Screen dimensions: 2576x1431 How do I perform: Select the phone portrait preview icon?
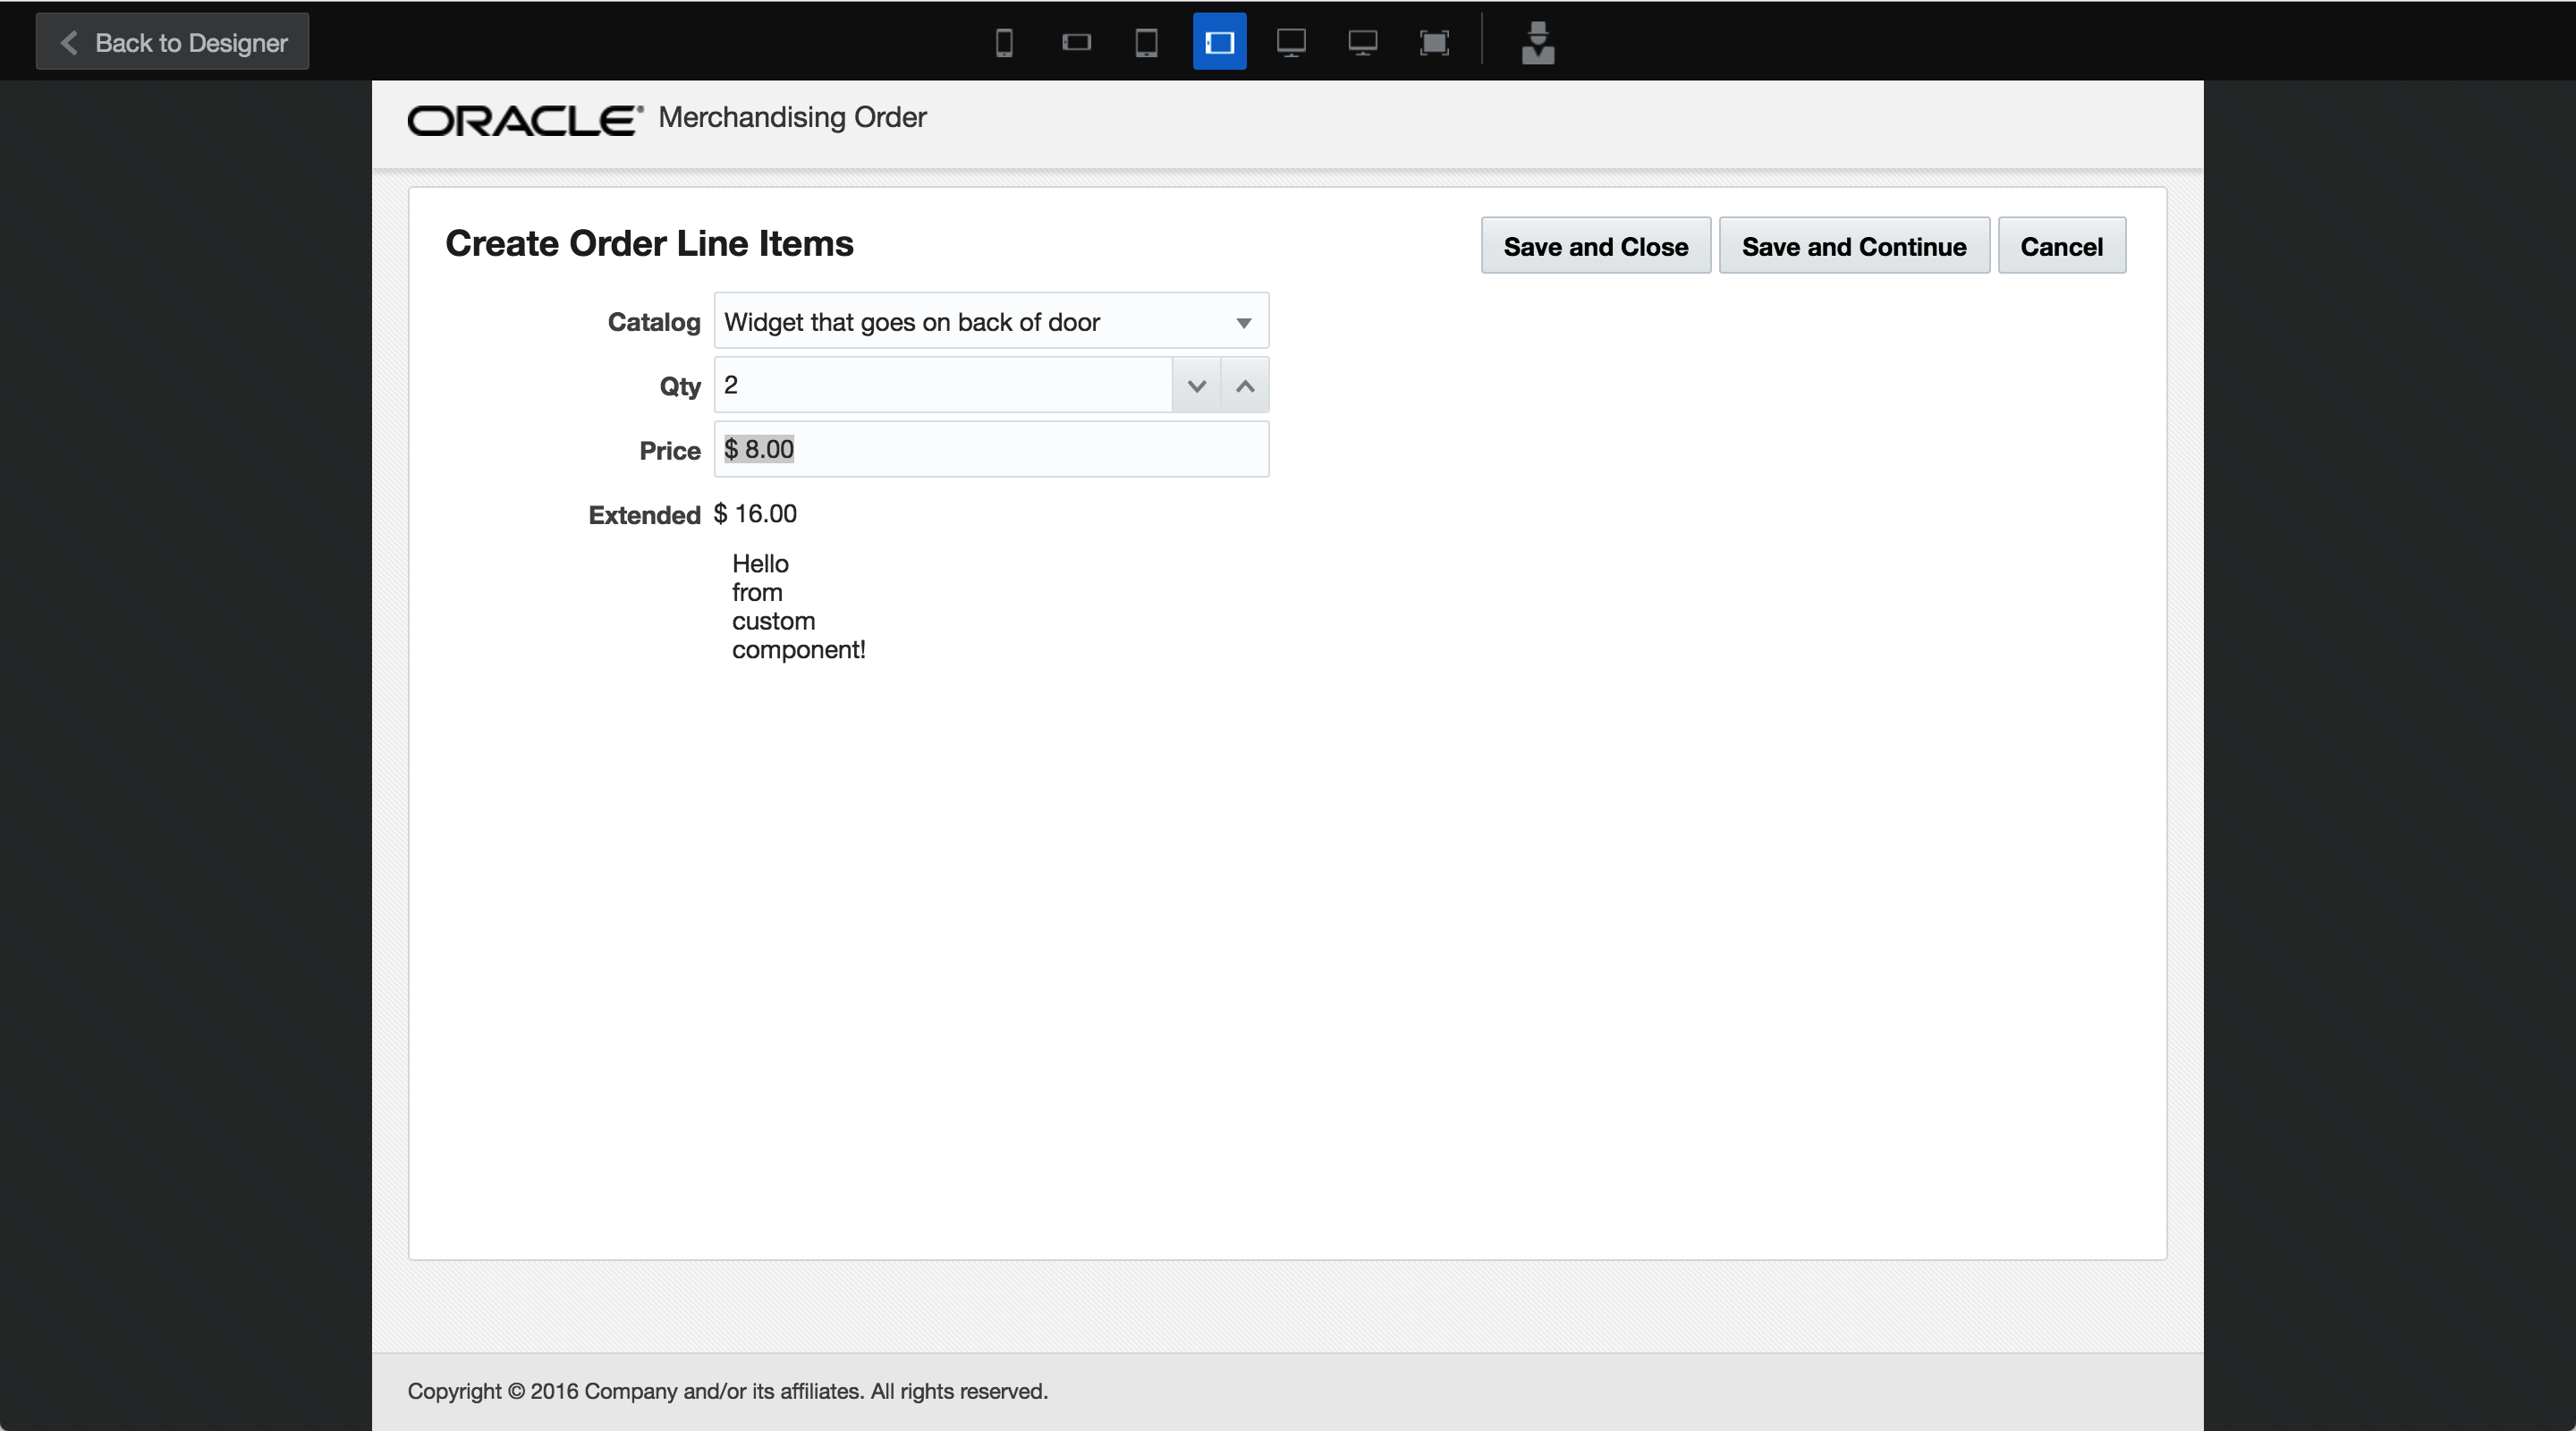[x=1004, y=42]
